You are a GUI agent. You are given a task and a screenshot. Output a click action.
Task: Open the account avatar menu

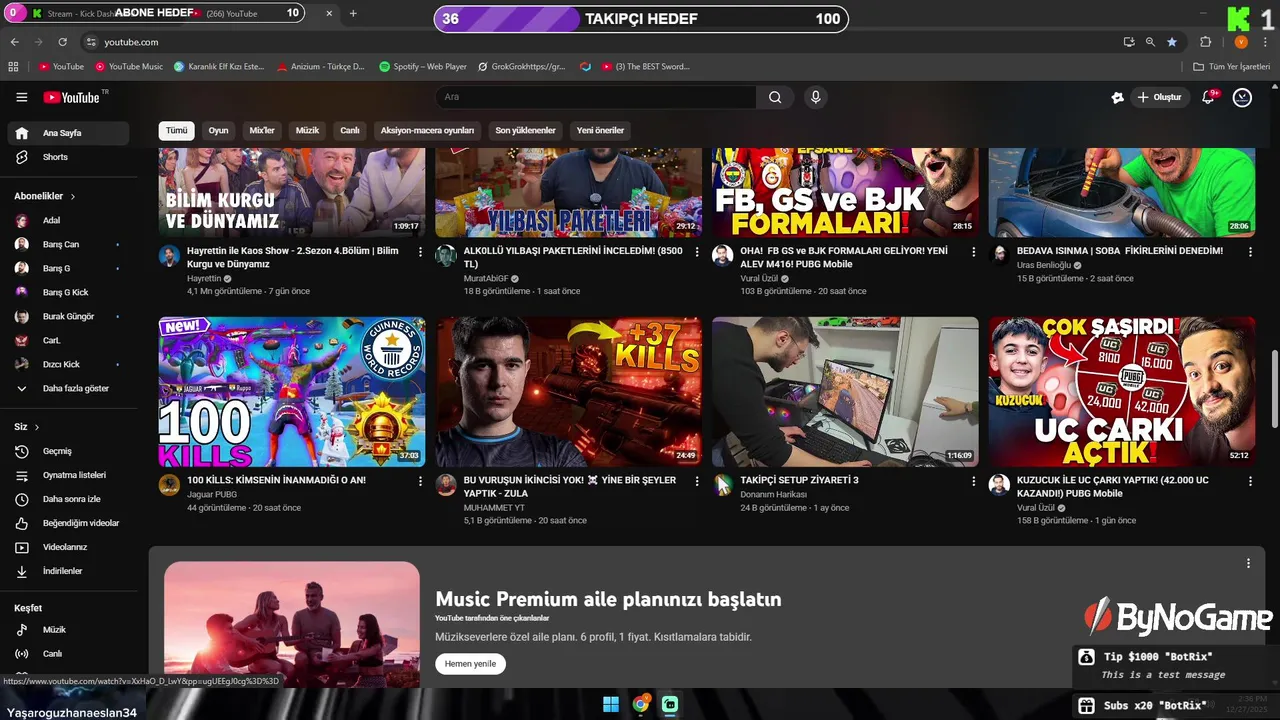(1242, 97)
